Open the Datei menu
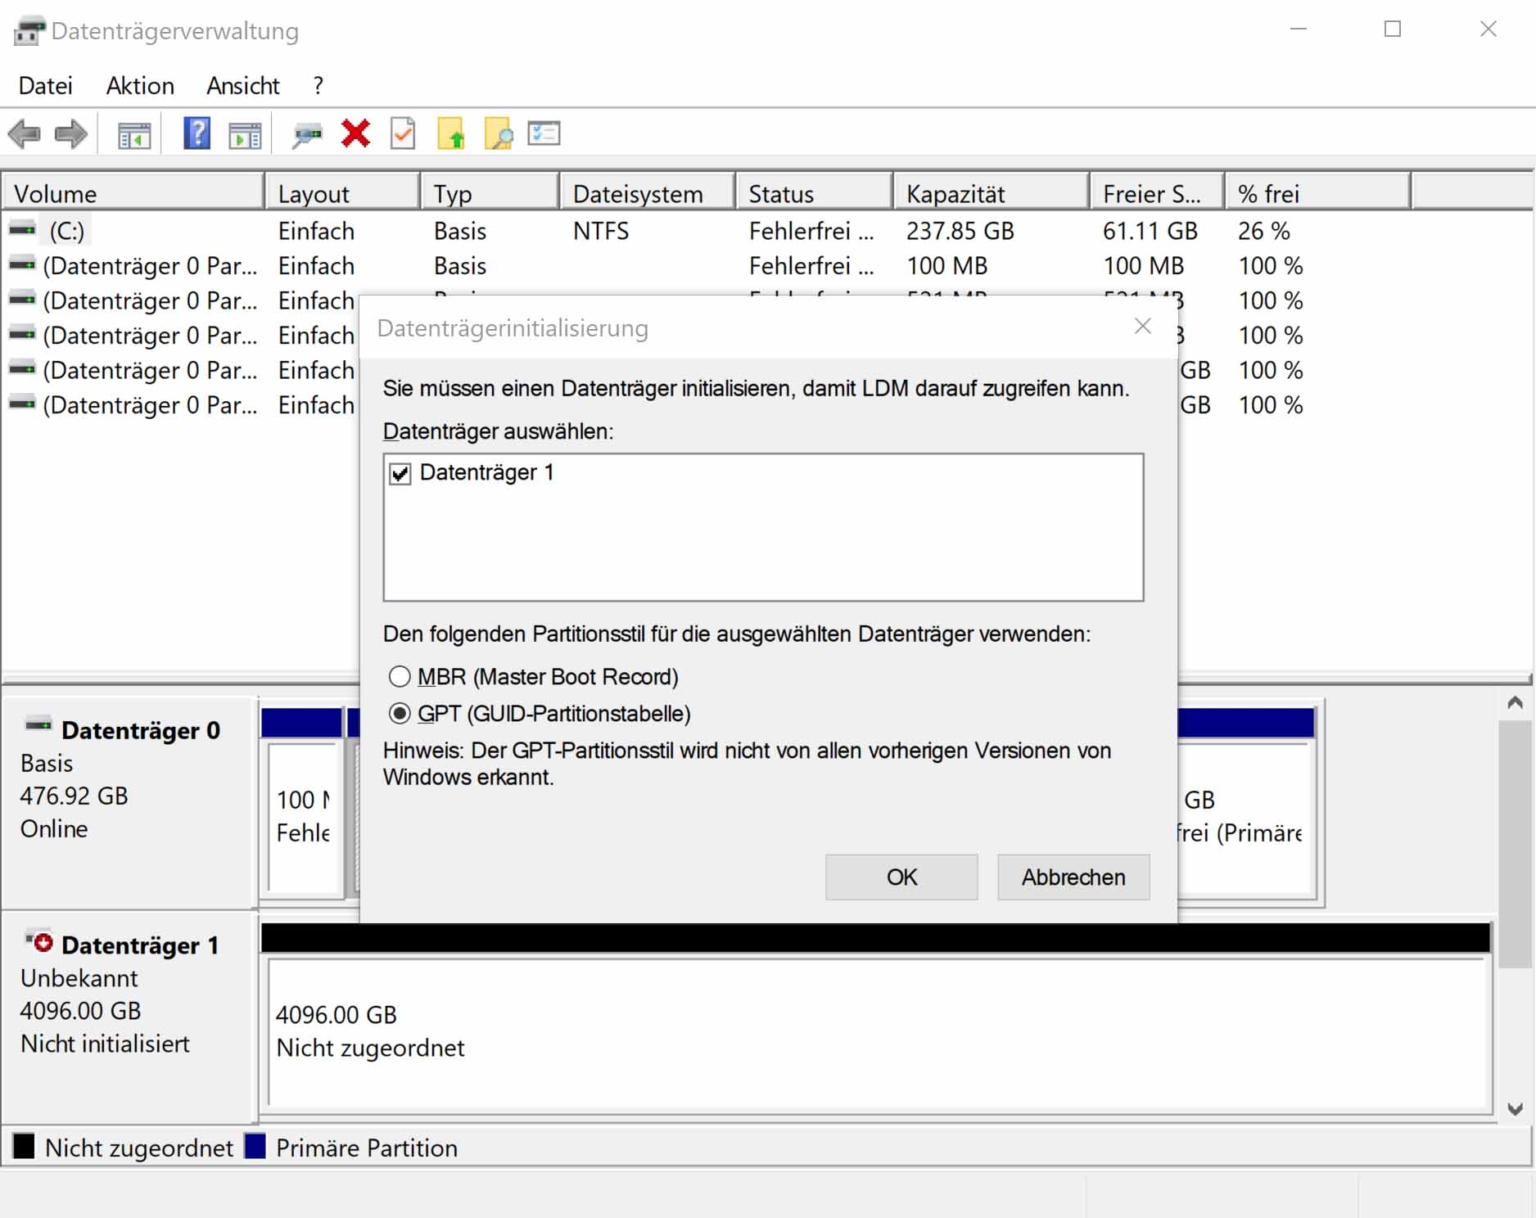The height and width of the screenshot is (1218, 1536). 46,86
